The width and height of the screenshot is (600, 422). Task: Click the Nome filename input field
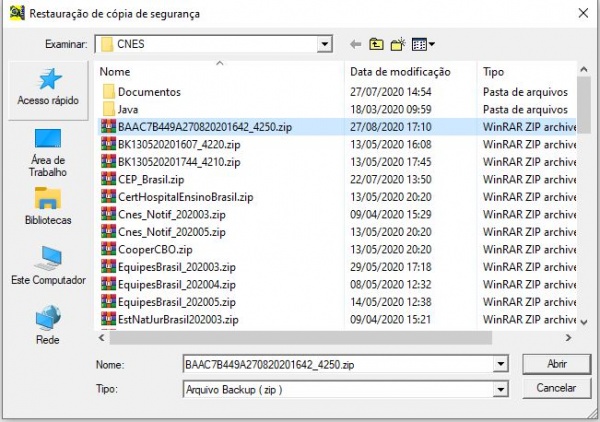click(339, 364)
